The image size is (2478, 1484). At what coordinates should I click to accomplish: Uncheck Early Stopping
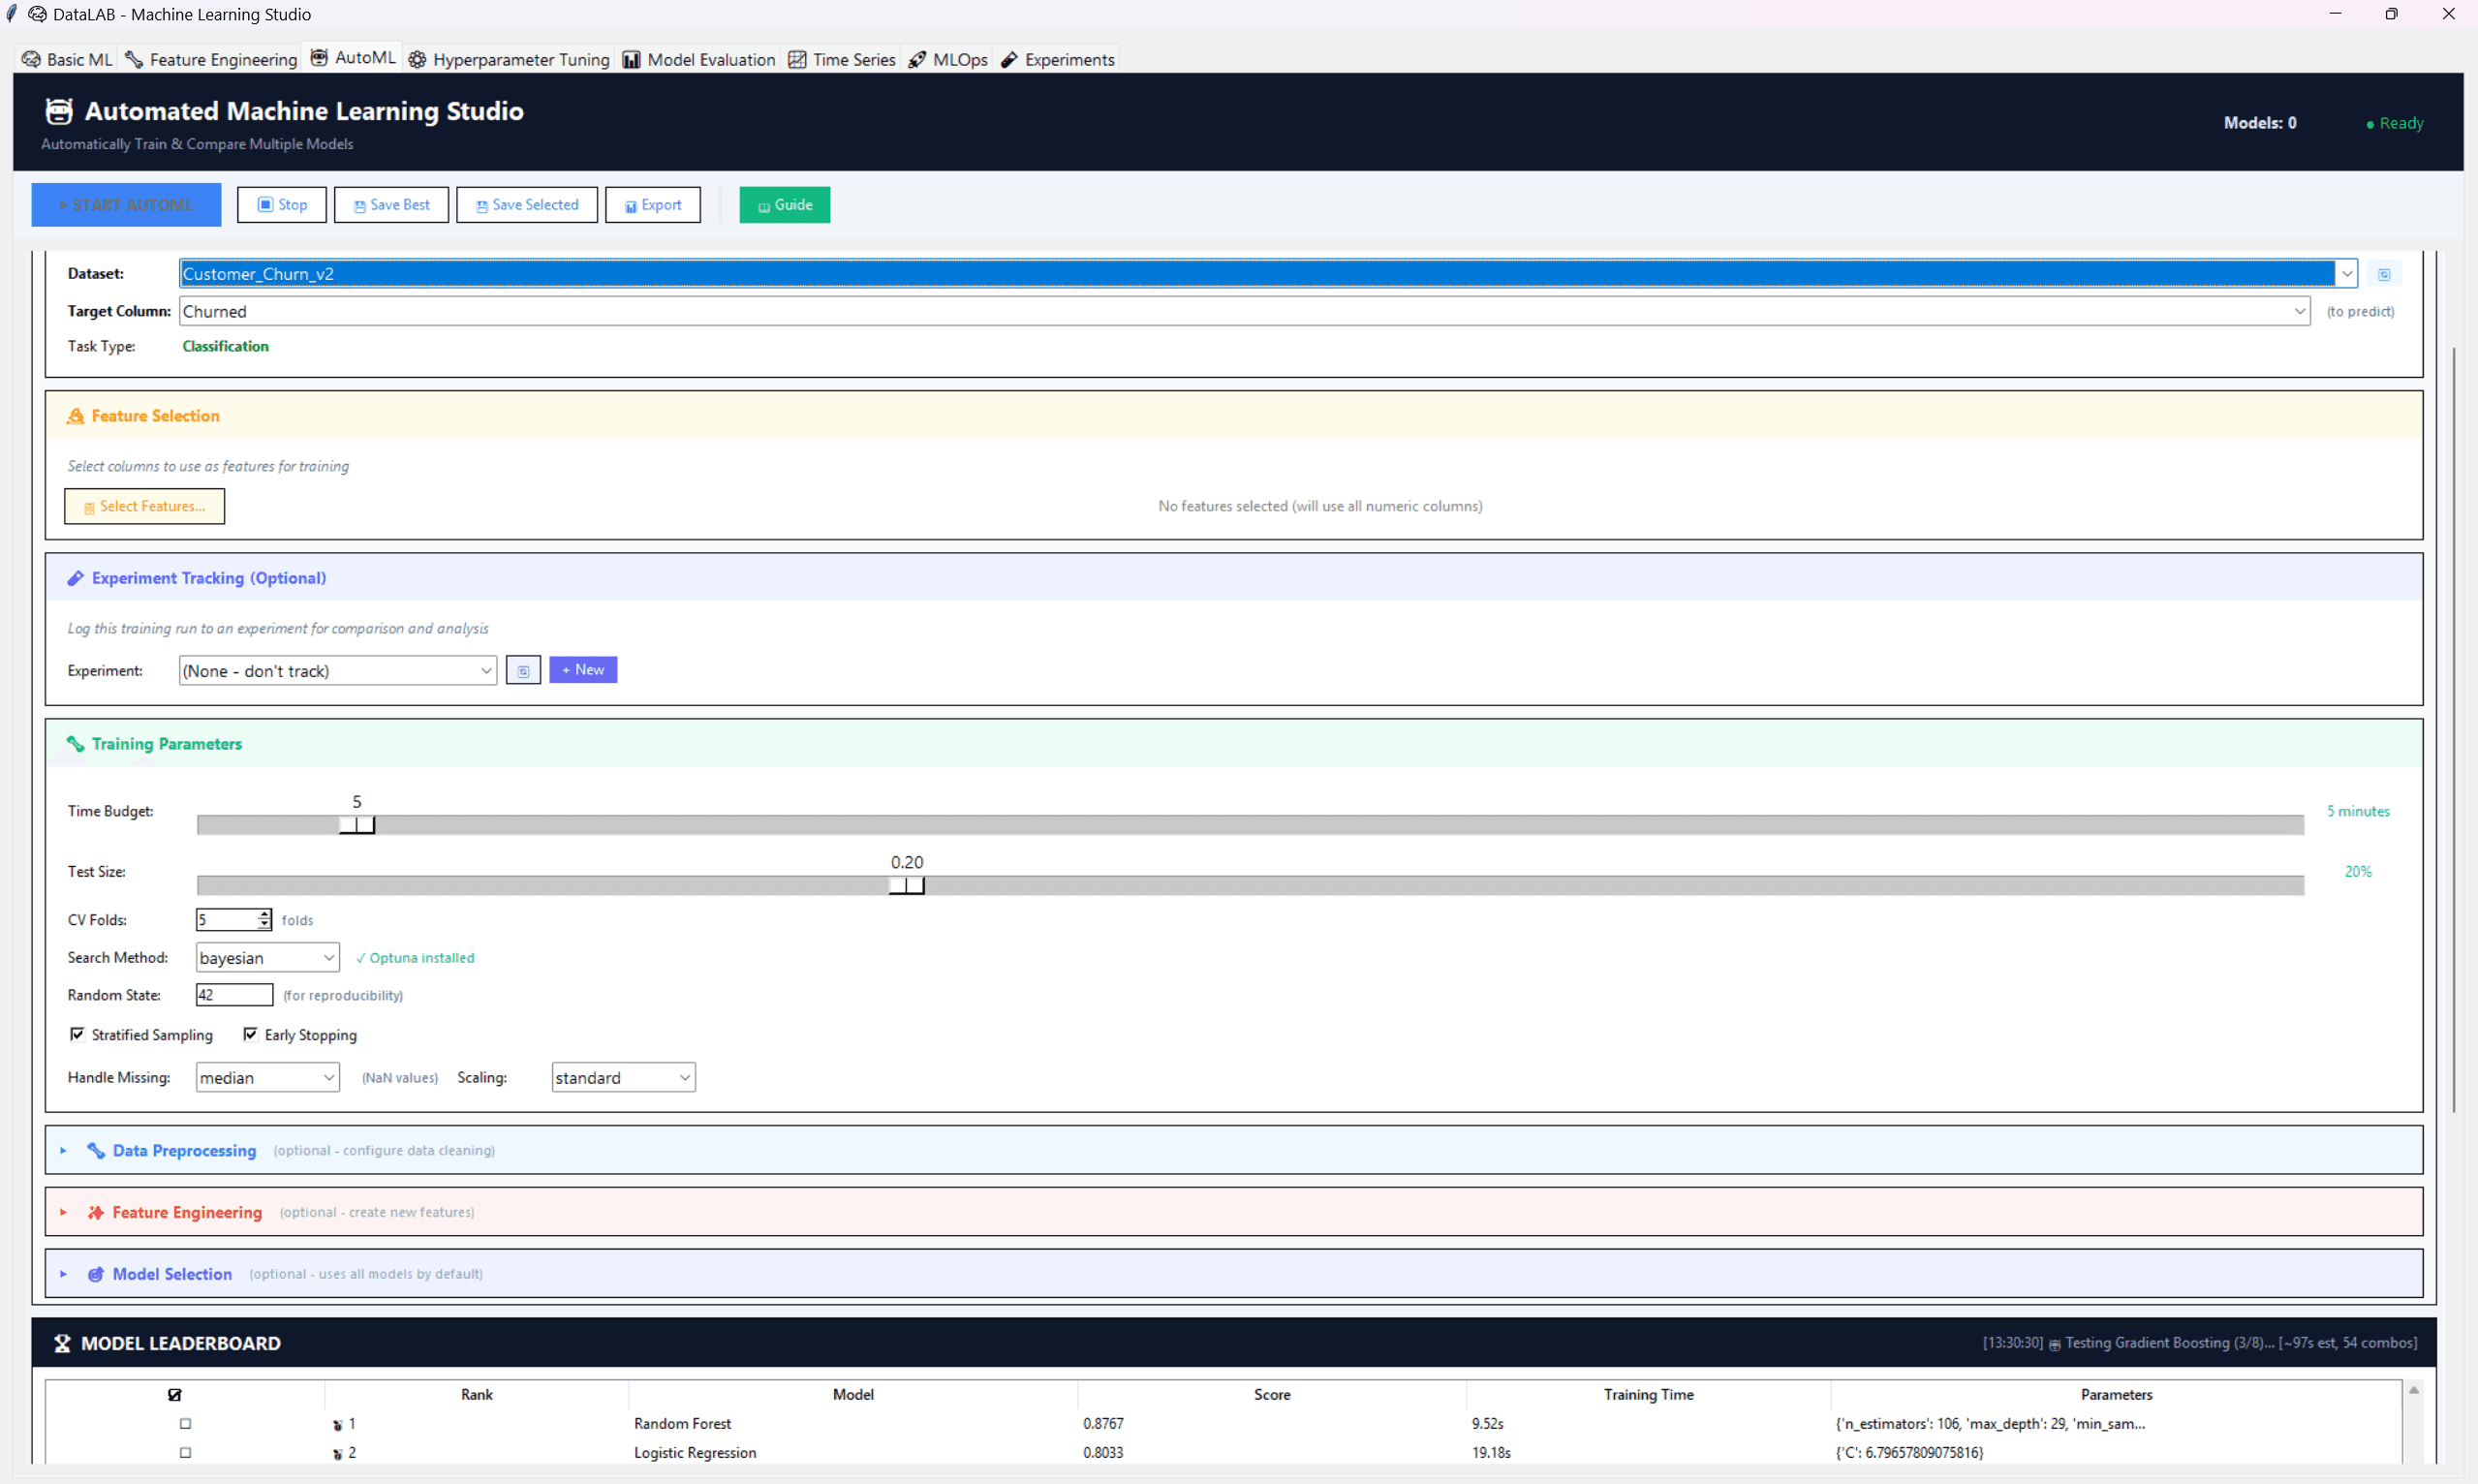pos(251,1034)
